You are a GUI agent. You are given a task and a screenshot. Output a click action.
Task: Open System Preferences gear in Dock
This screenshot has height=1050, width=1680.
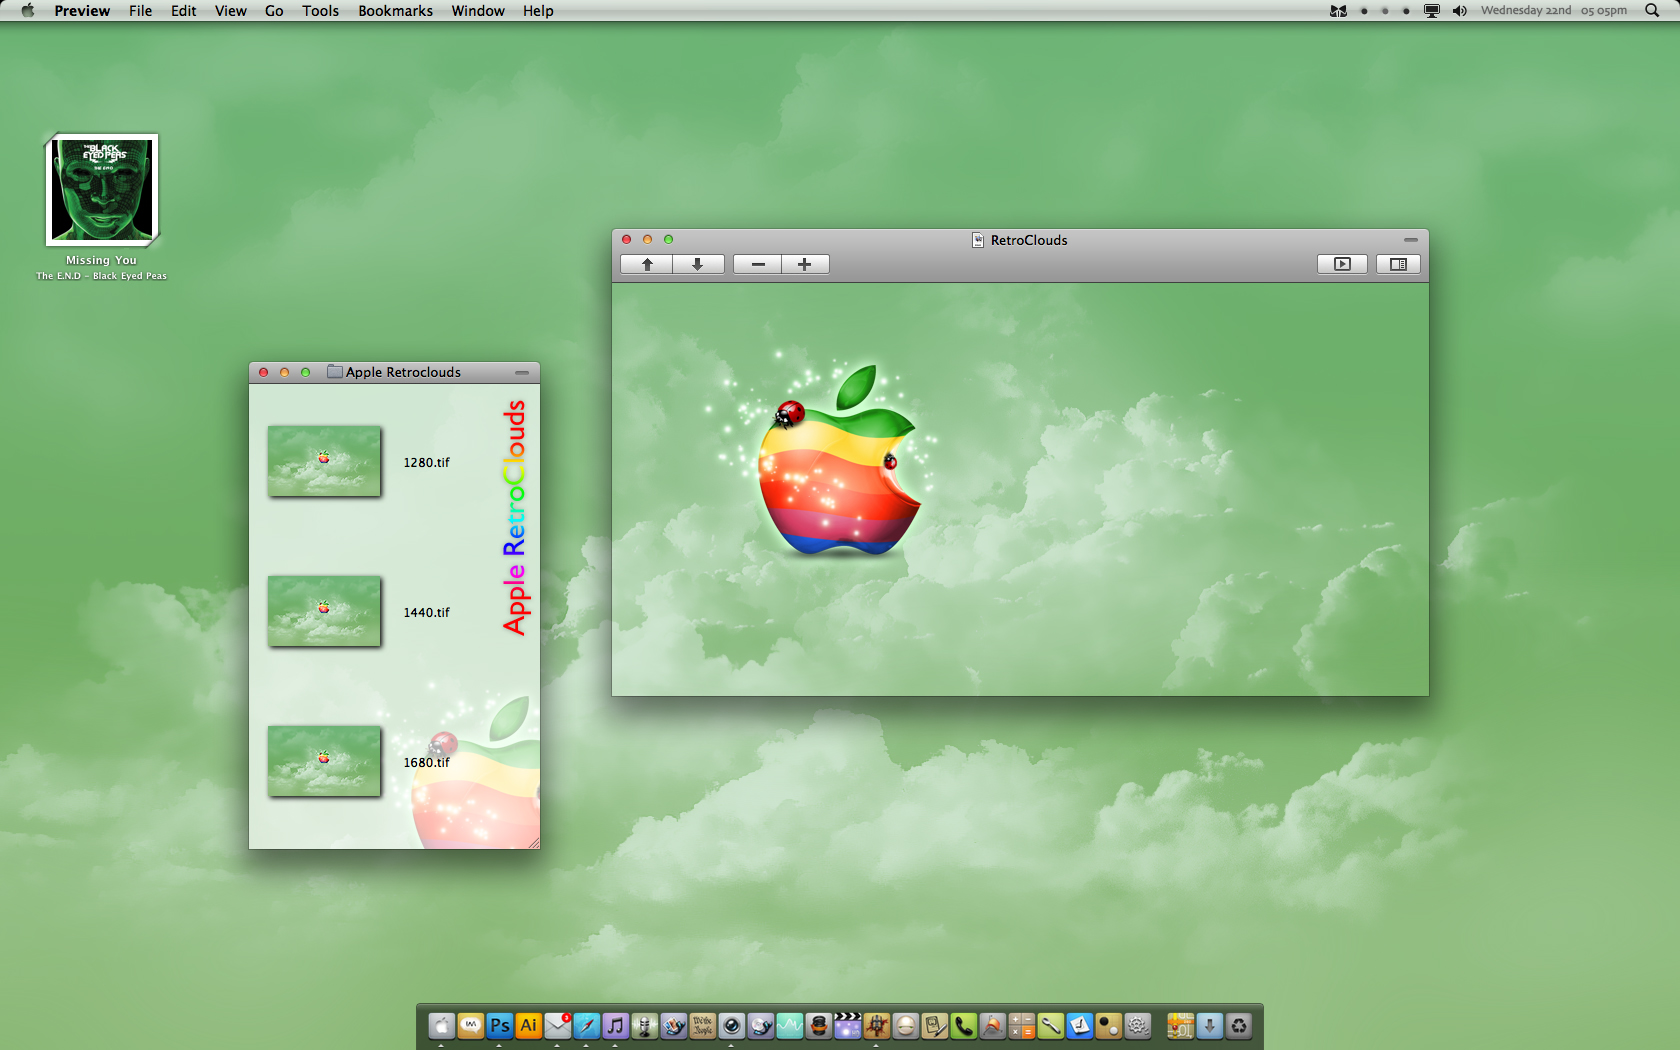1138,1026
